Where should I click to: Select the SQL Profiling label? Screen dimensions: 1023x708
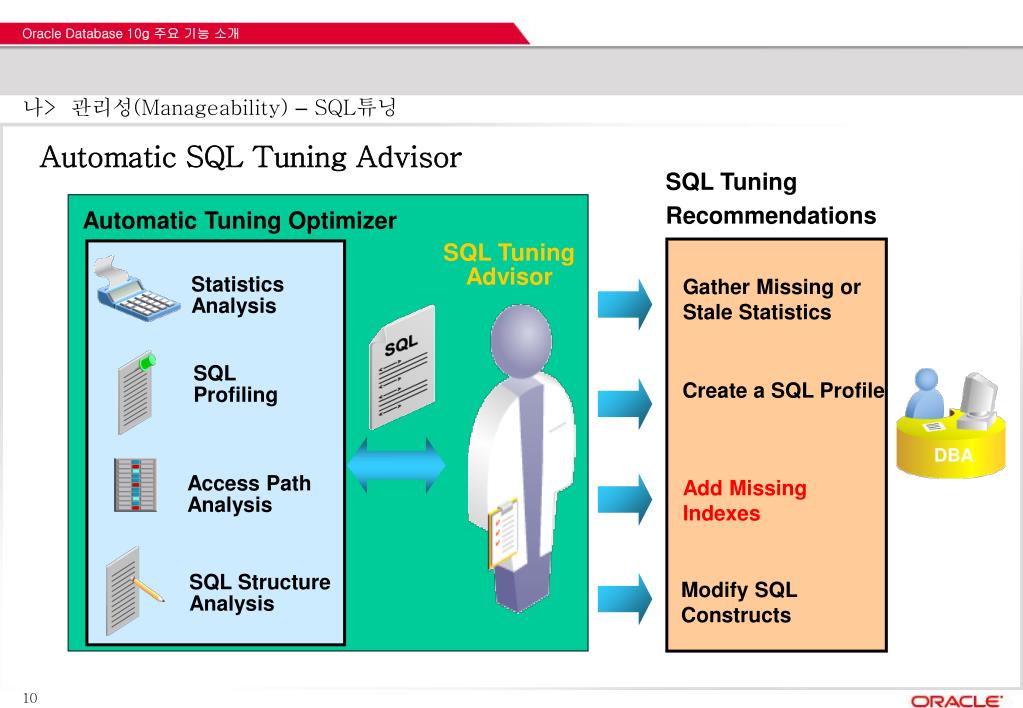235,384
